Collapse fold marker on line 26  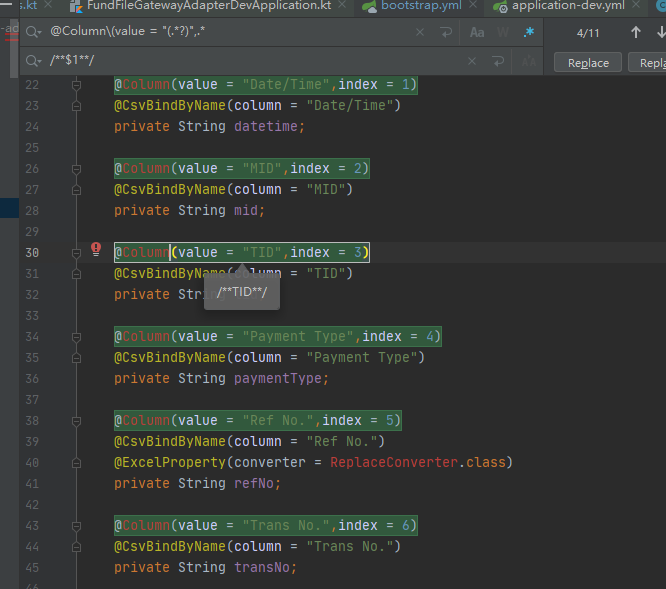coord(76,169)
